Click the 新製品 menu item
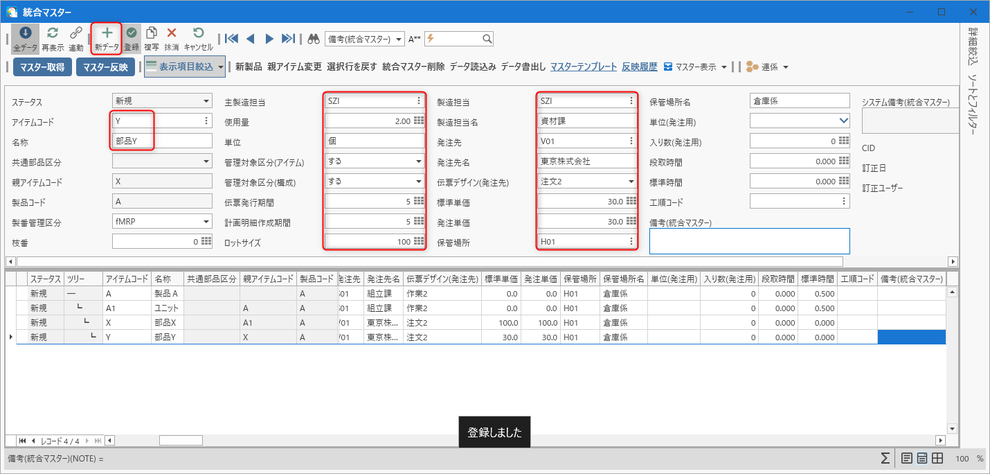Image resolution: width=990 pixels, height=474 pixels. (x=248, y=66)
